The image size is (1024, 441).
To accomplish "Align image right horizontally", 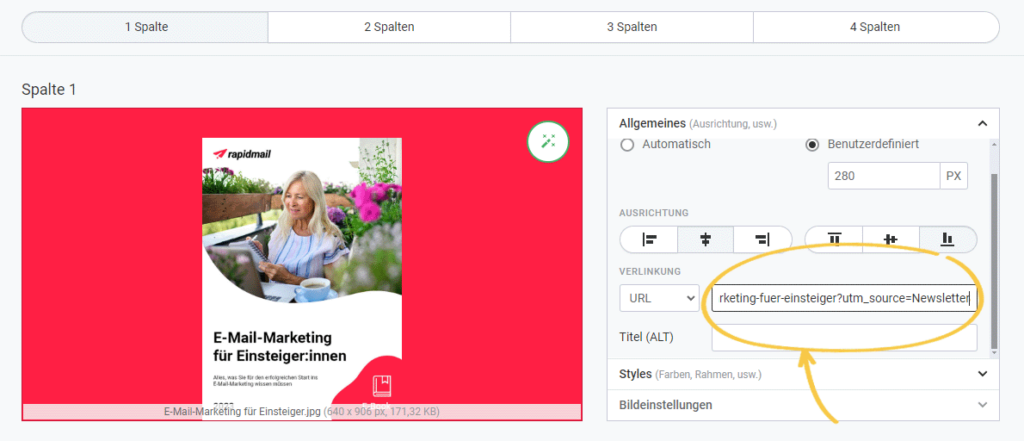I will 762,240.
